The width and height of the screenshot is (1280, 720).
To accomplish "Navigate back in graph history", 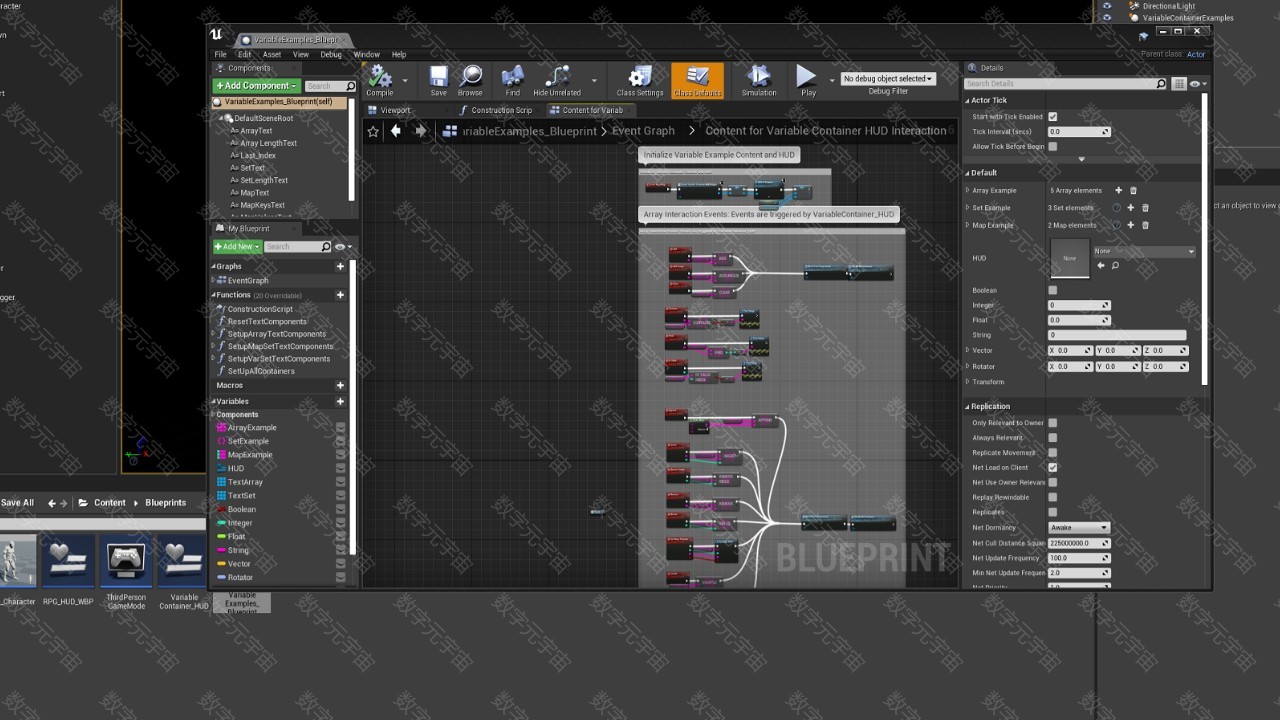I will [396, 131].
